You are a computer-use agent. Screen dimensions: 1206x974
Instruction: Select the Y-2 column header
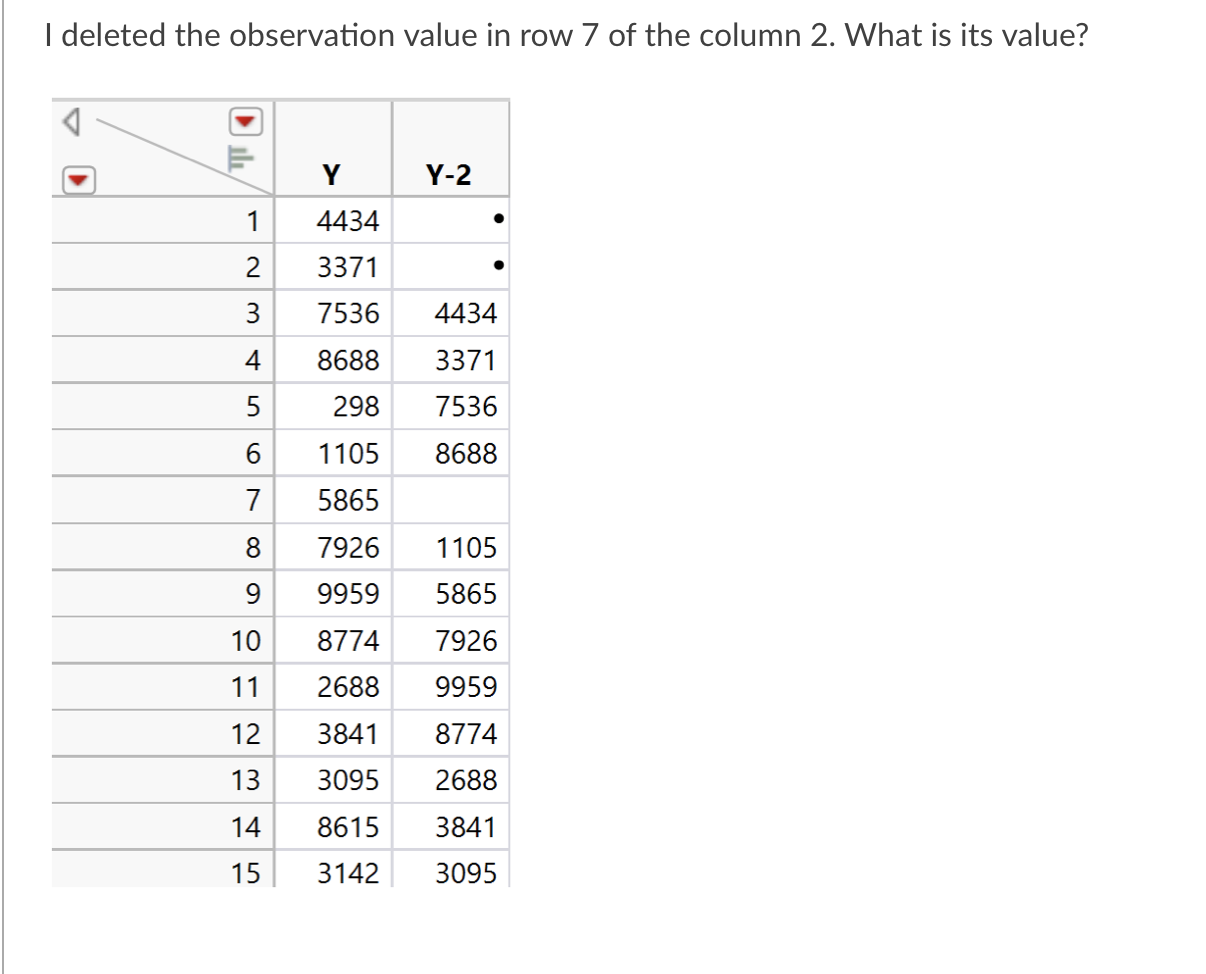click(x=450, y=174)
